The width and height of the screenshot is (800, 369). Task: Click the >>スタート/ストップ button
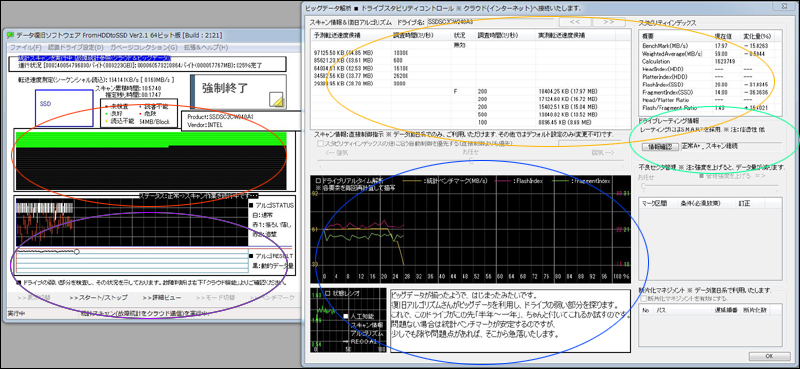coord(98,297)
